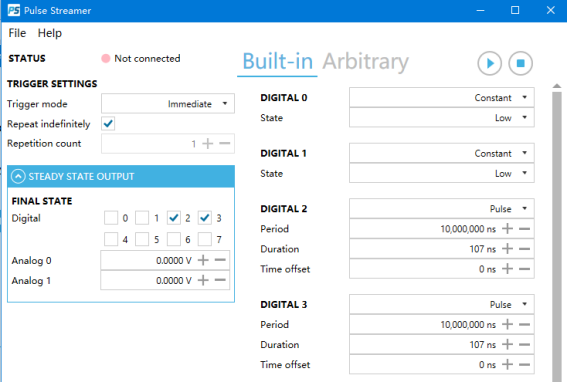Open the Help menu
Screen dimensions: 567x383
point(50,33)
